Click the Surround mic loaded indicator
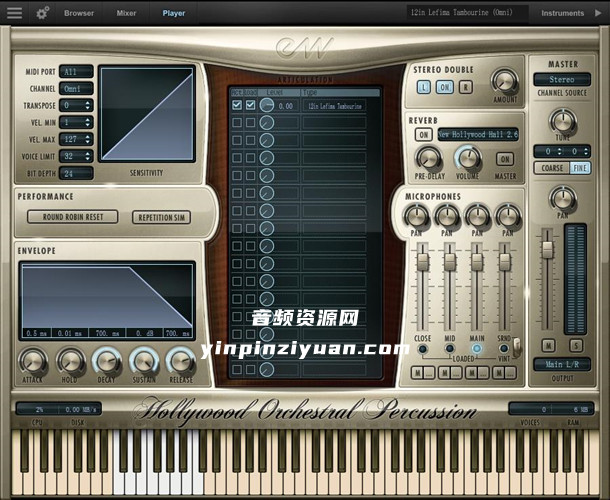610x500 pixels. [504, 349]
